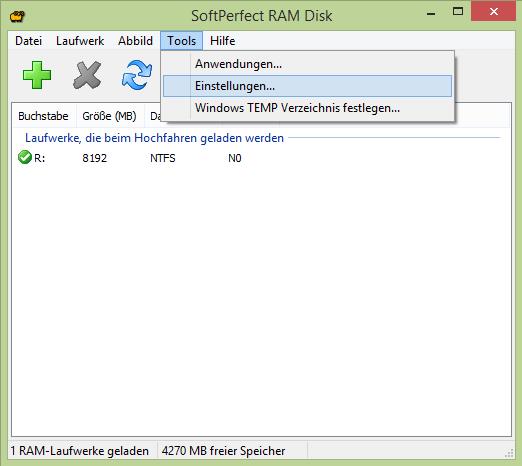
Task: Sort by Größe (MB) column header
Action: [x=110, y=116]
